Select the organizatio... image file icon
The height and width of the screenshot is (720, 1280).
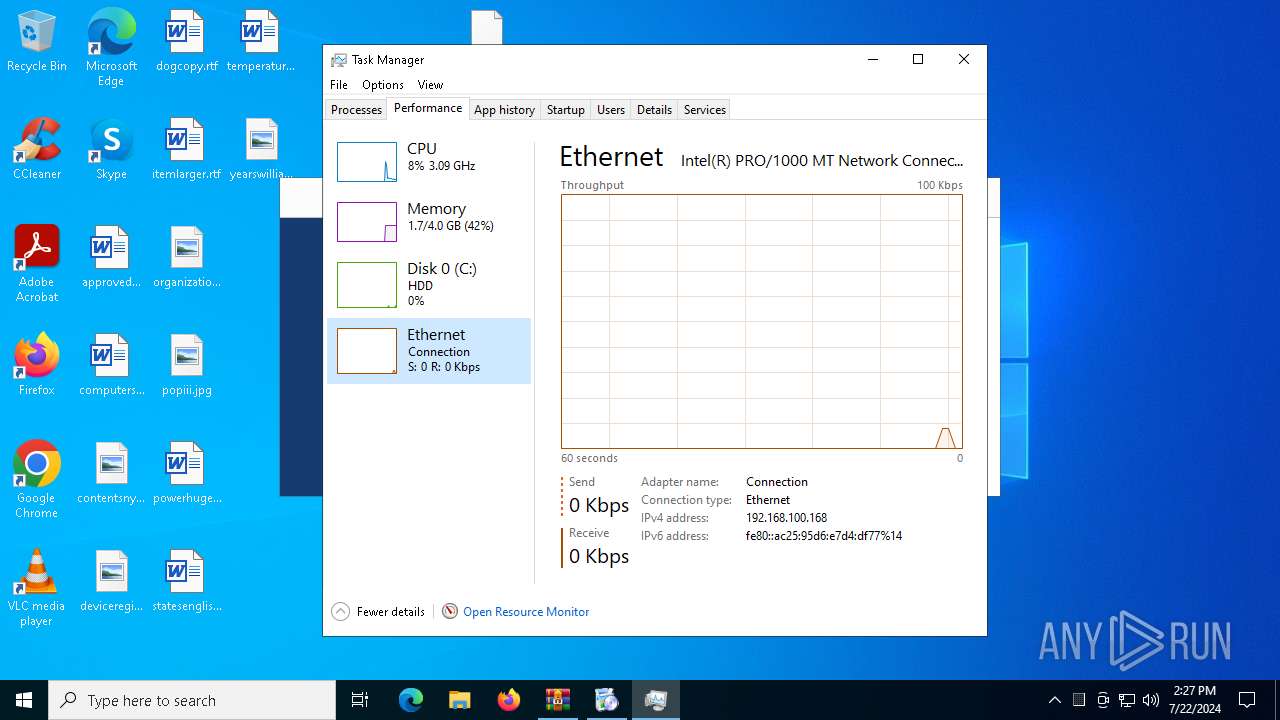[186, 258]
